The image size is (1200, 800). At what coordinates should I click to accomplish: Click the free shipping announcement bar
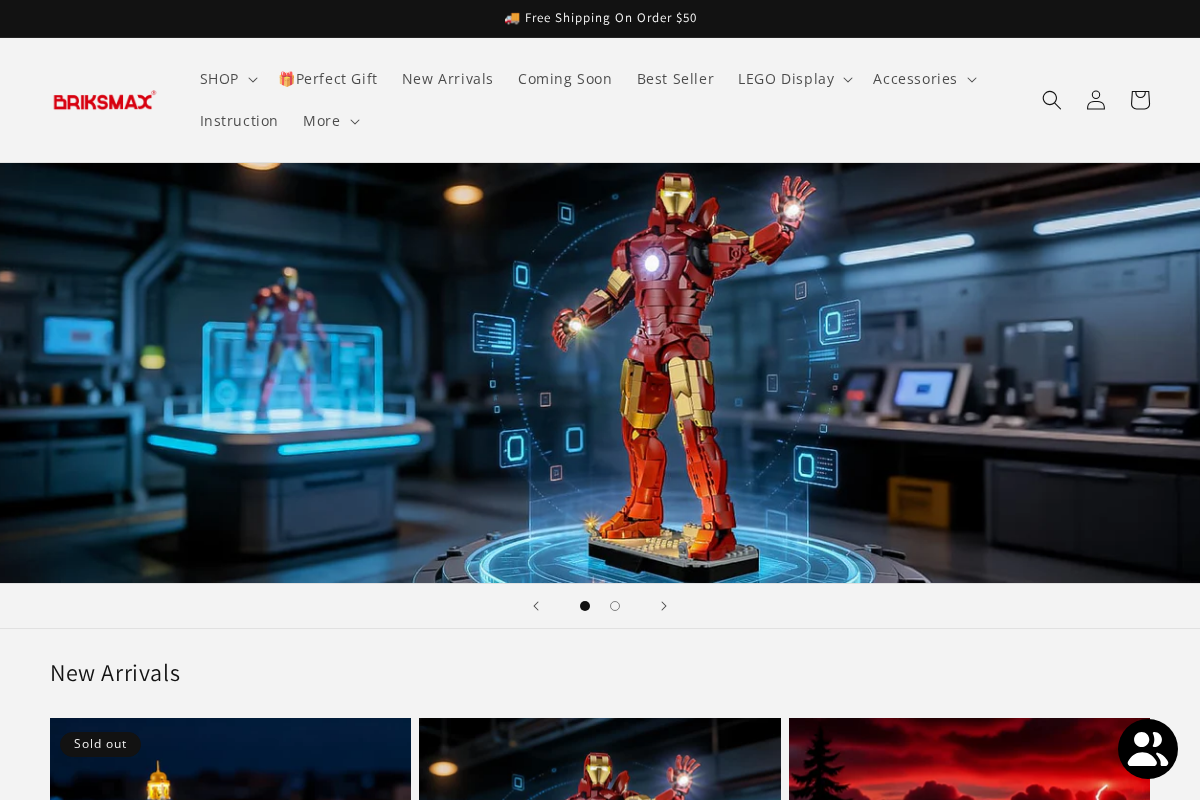(600, 18)
